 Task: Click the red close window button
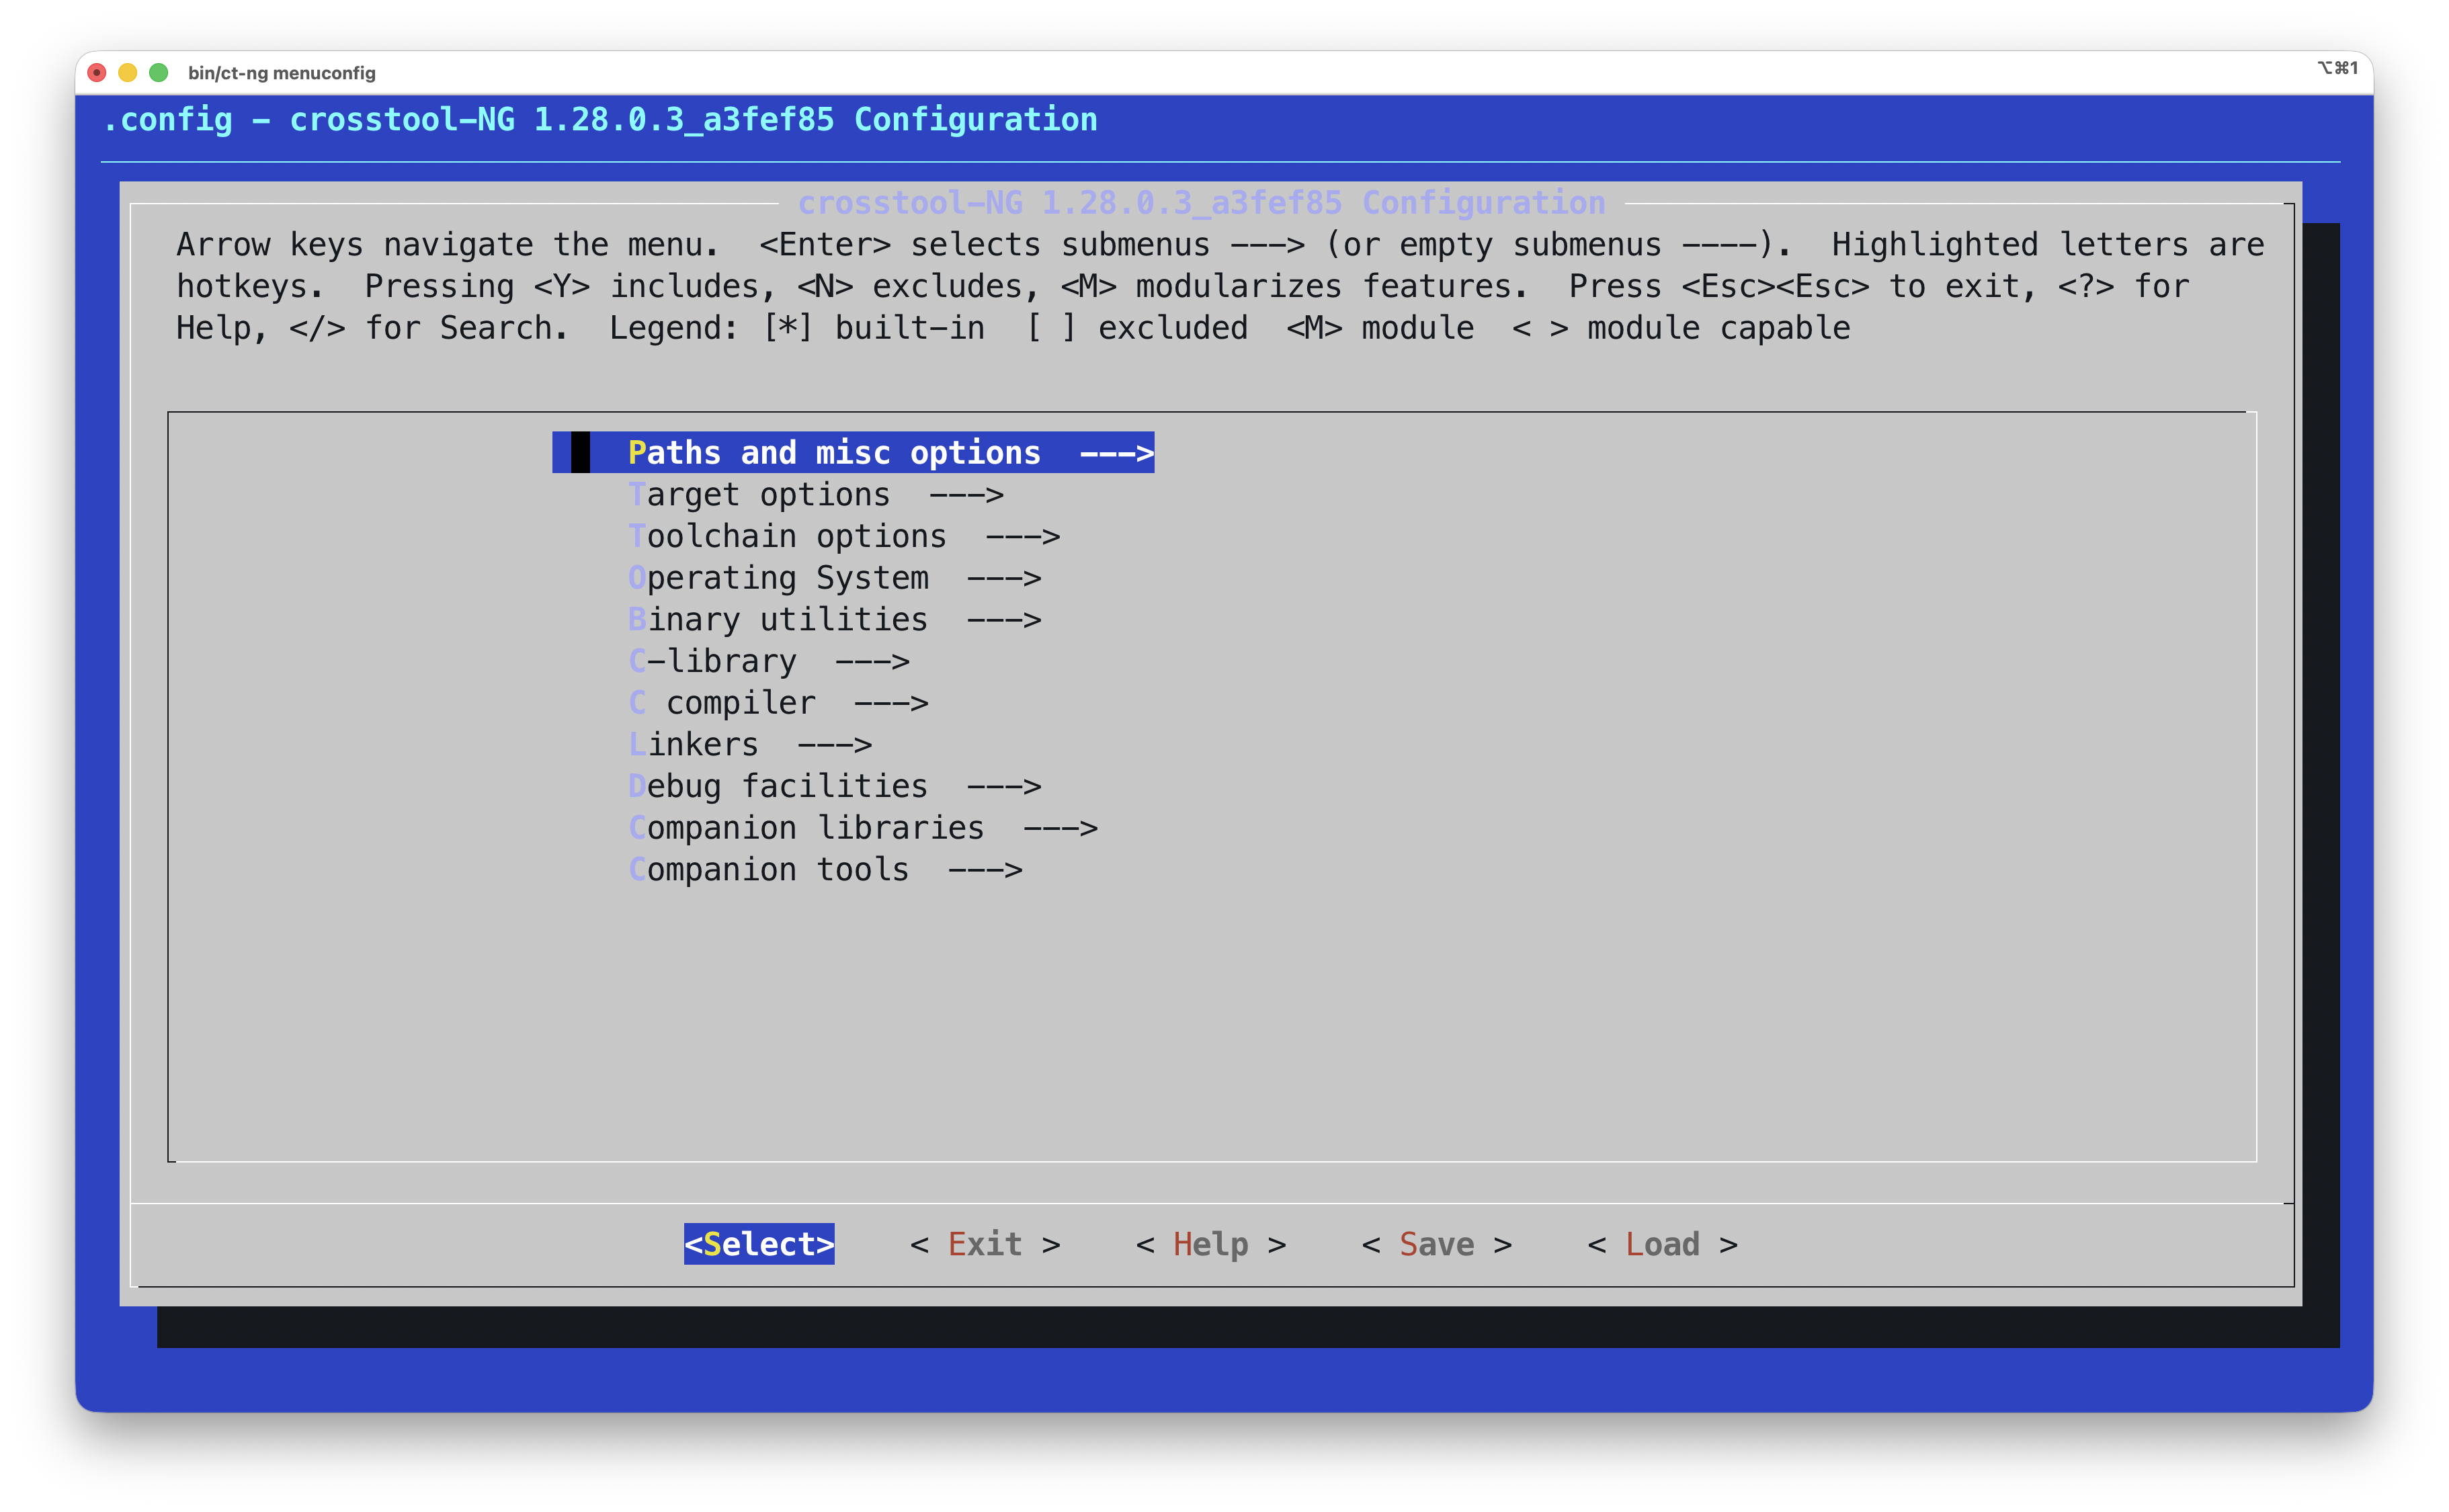click(x=97, y=73)
